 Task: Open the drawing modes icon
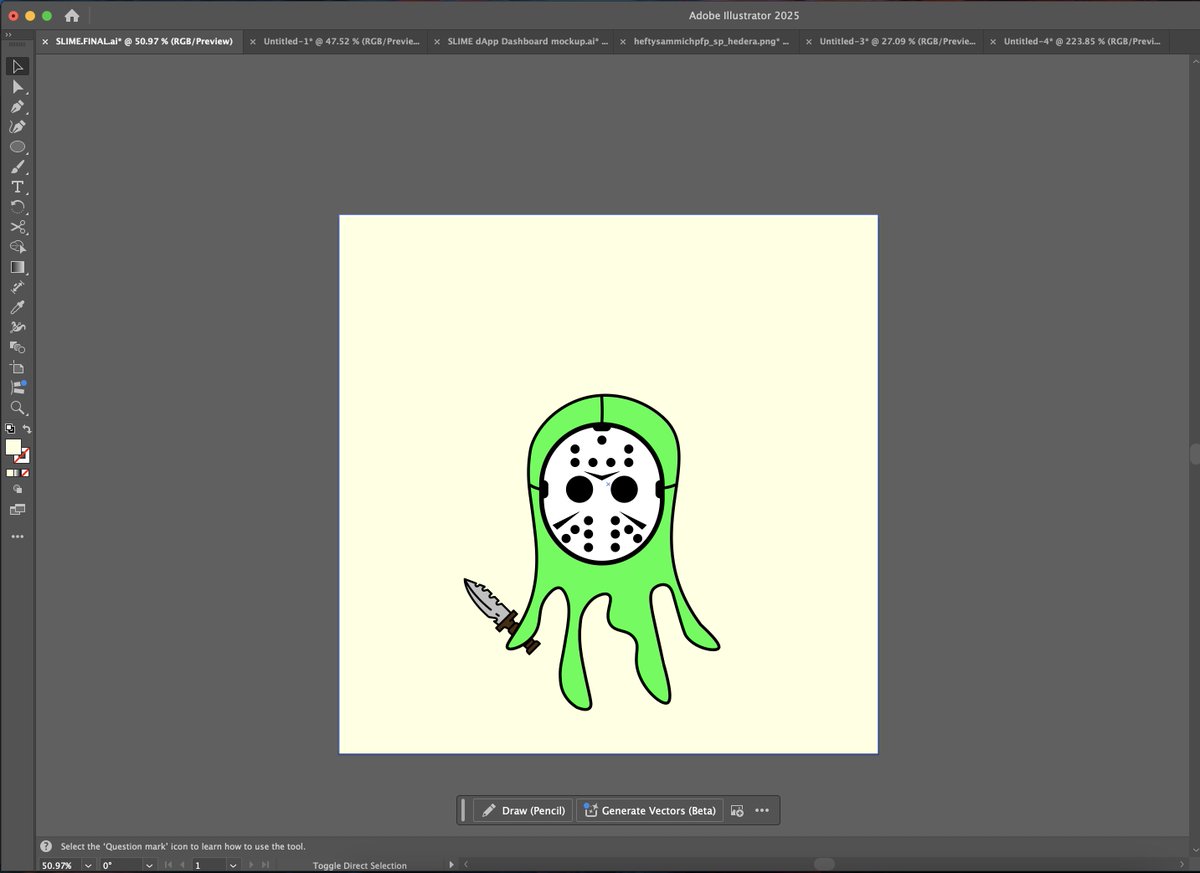[x=17, y=490]
